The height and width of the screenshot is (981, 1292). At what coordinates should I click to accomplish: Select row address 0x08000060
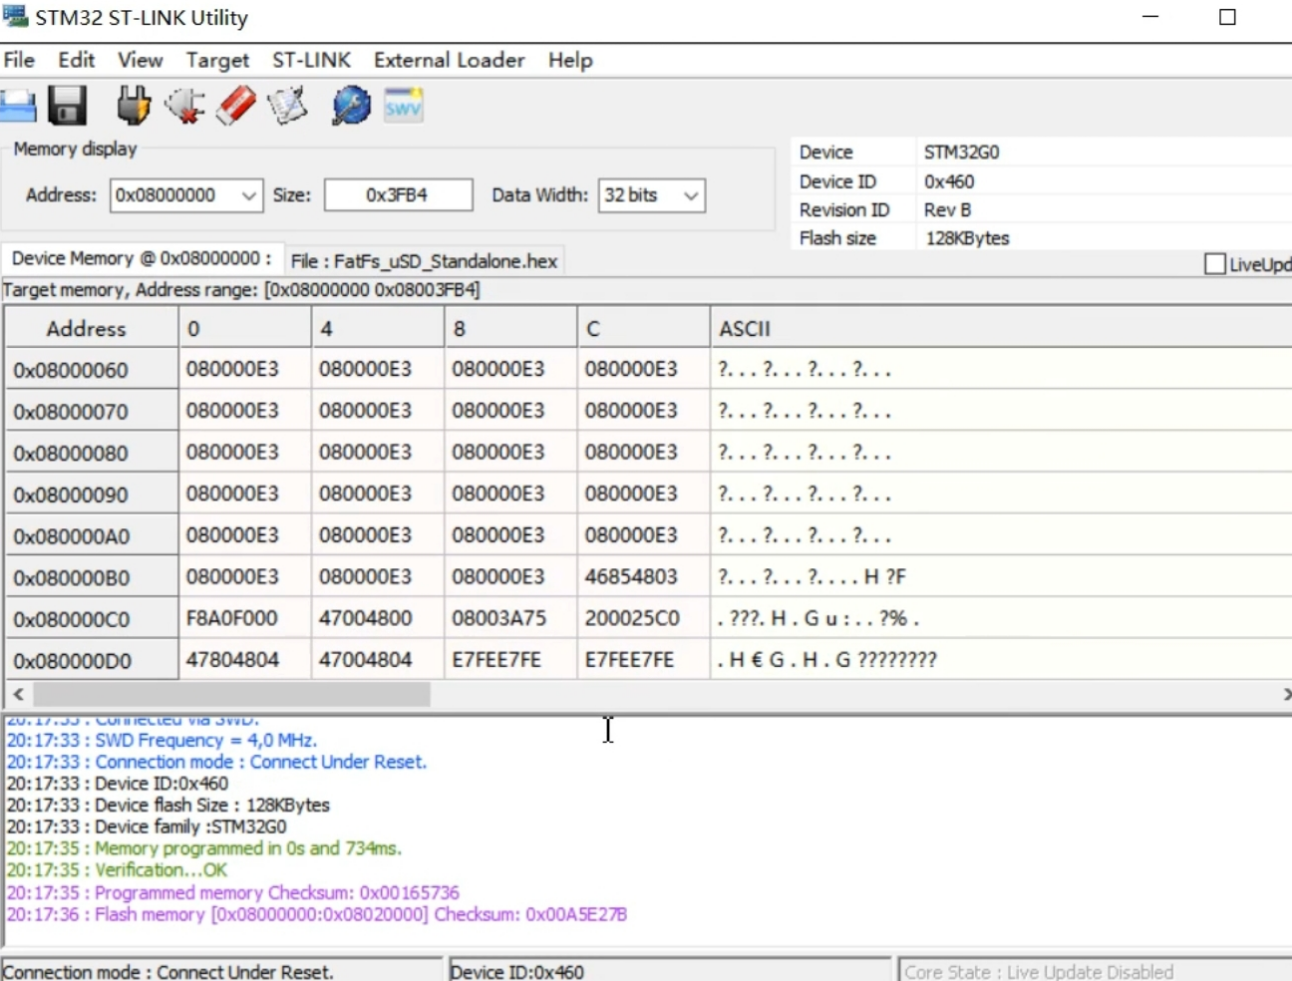coord(91,370)
